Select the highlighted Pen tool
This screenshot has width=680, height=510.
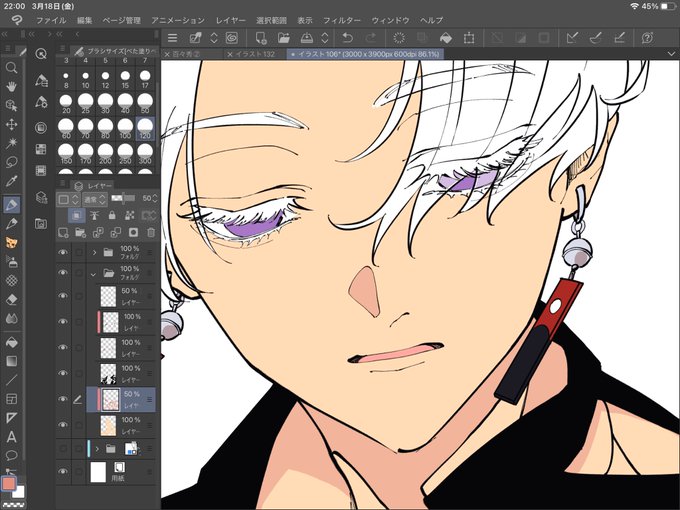coord(11,204)
